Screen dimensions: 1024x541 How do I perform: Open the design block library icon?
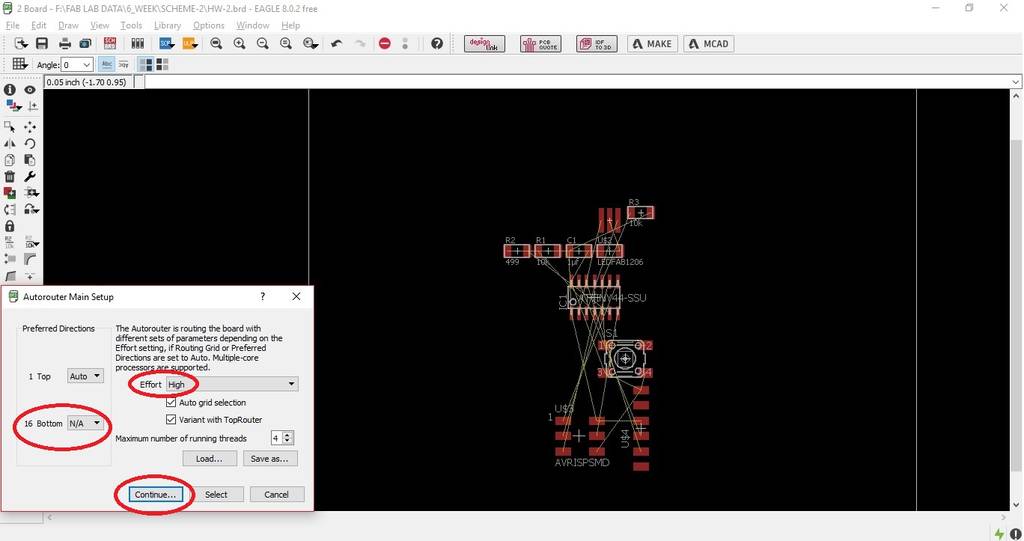[138, 44]
